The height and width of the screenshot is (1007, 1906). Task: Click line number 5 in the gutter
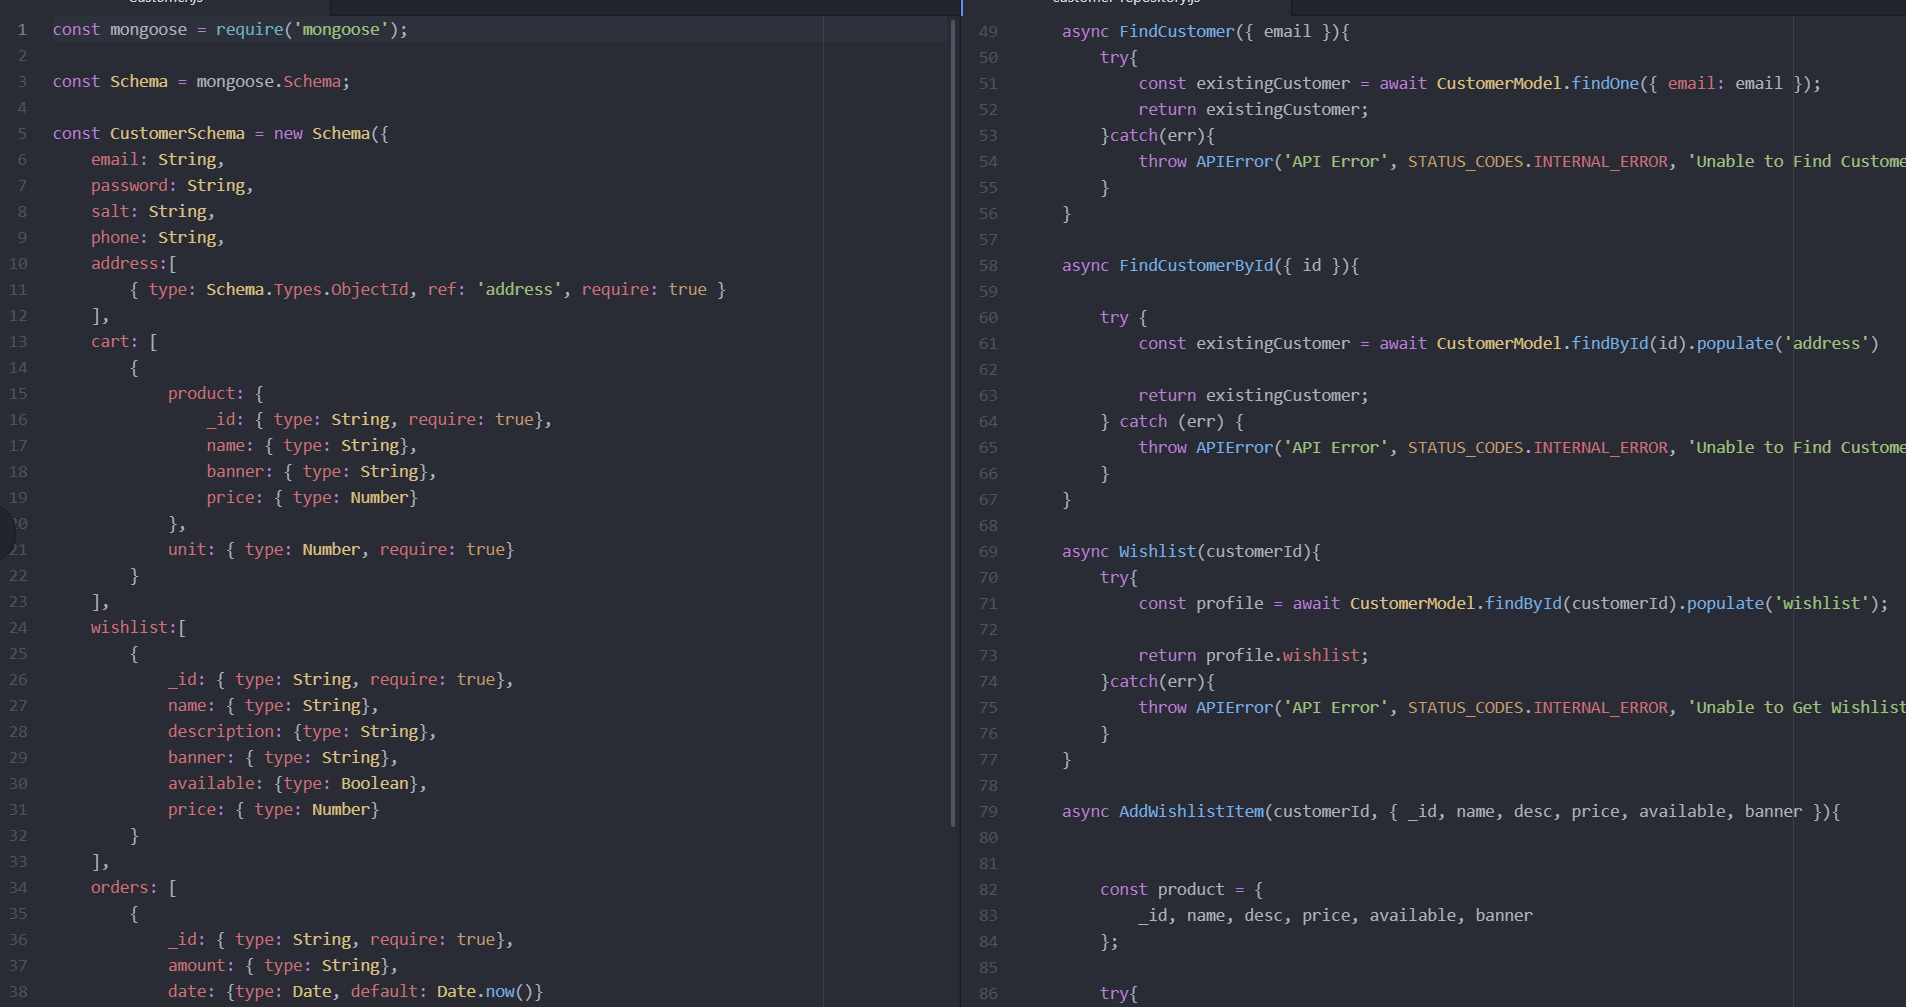(x=22, y=133)
